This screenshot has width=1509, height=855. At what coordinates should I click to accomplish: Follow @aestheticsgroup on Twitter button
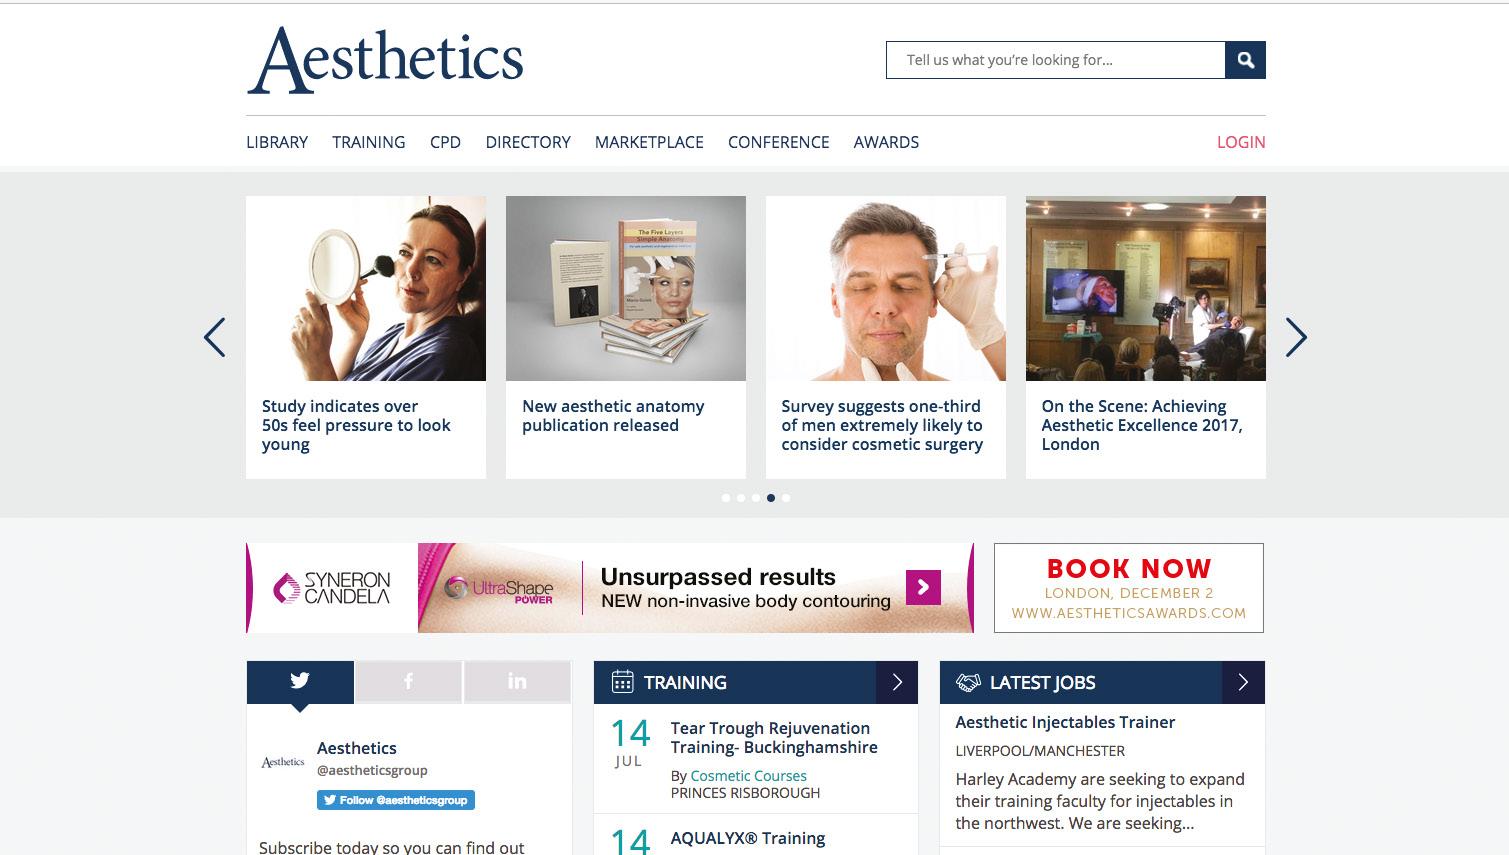(396, 800)
